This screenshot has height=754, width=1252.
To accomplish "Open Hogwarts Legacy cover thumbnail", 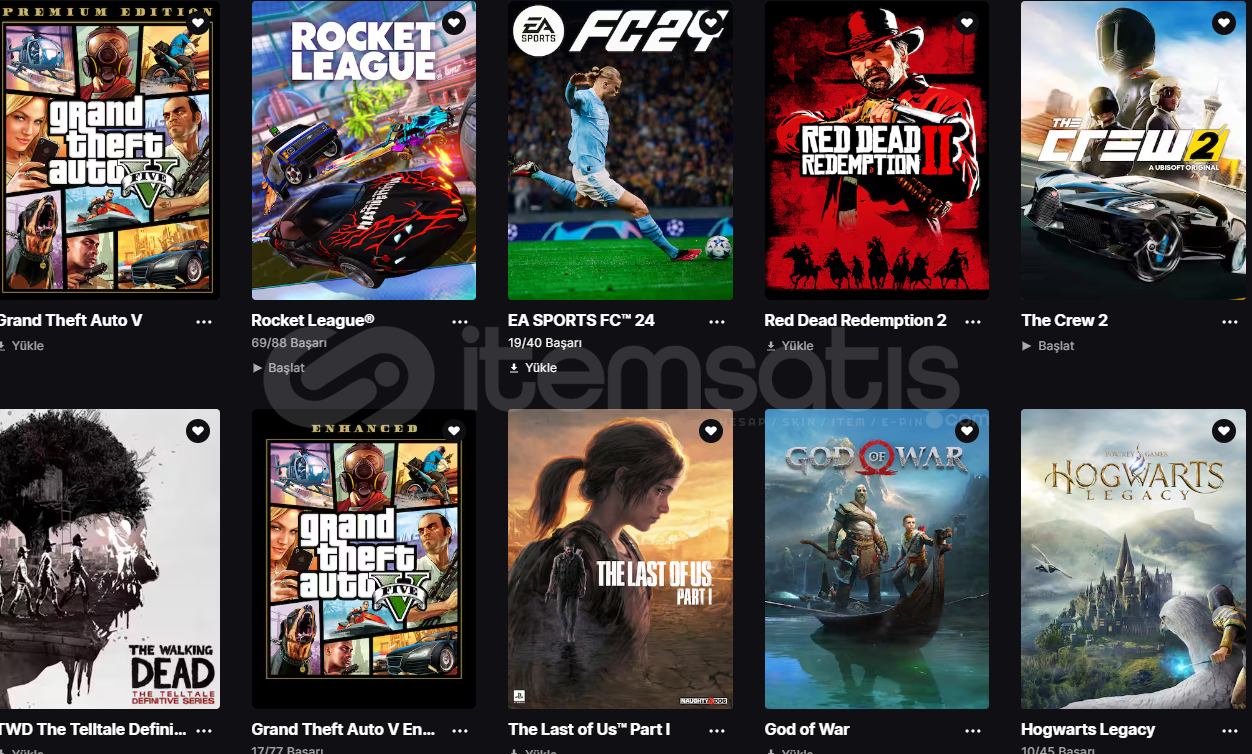I will [1133, 559].
